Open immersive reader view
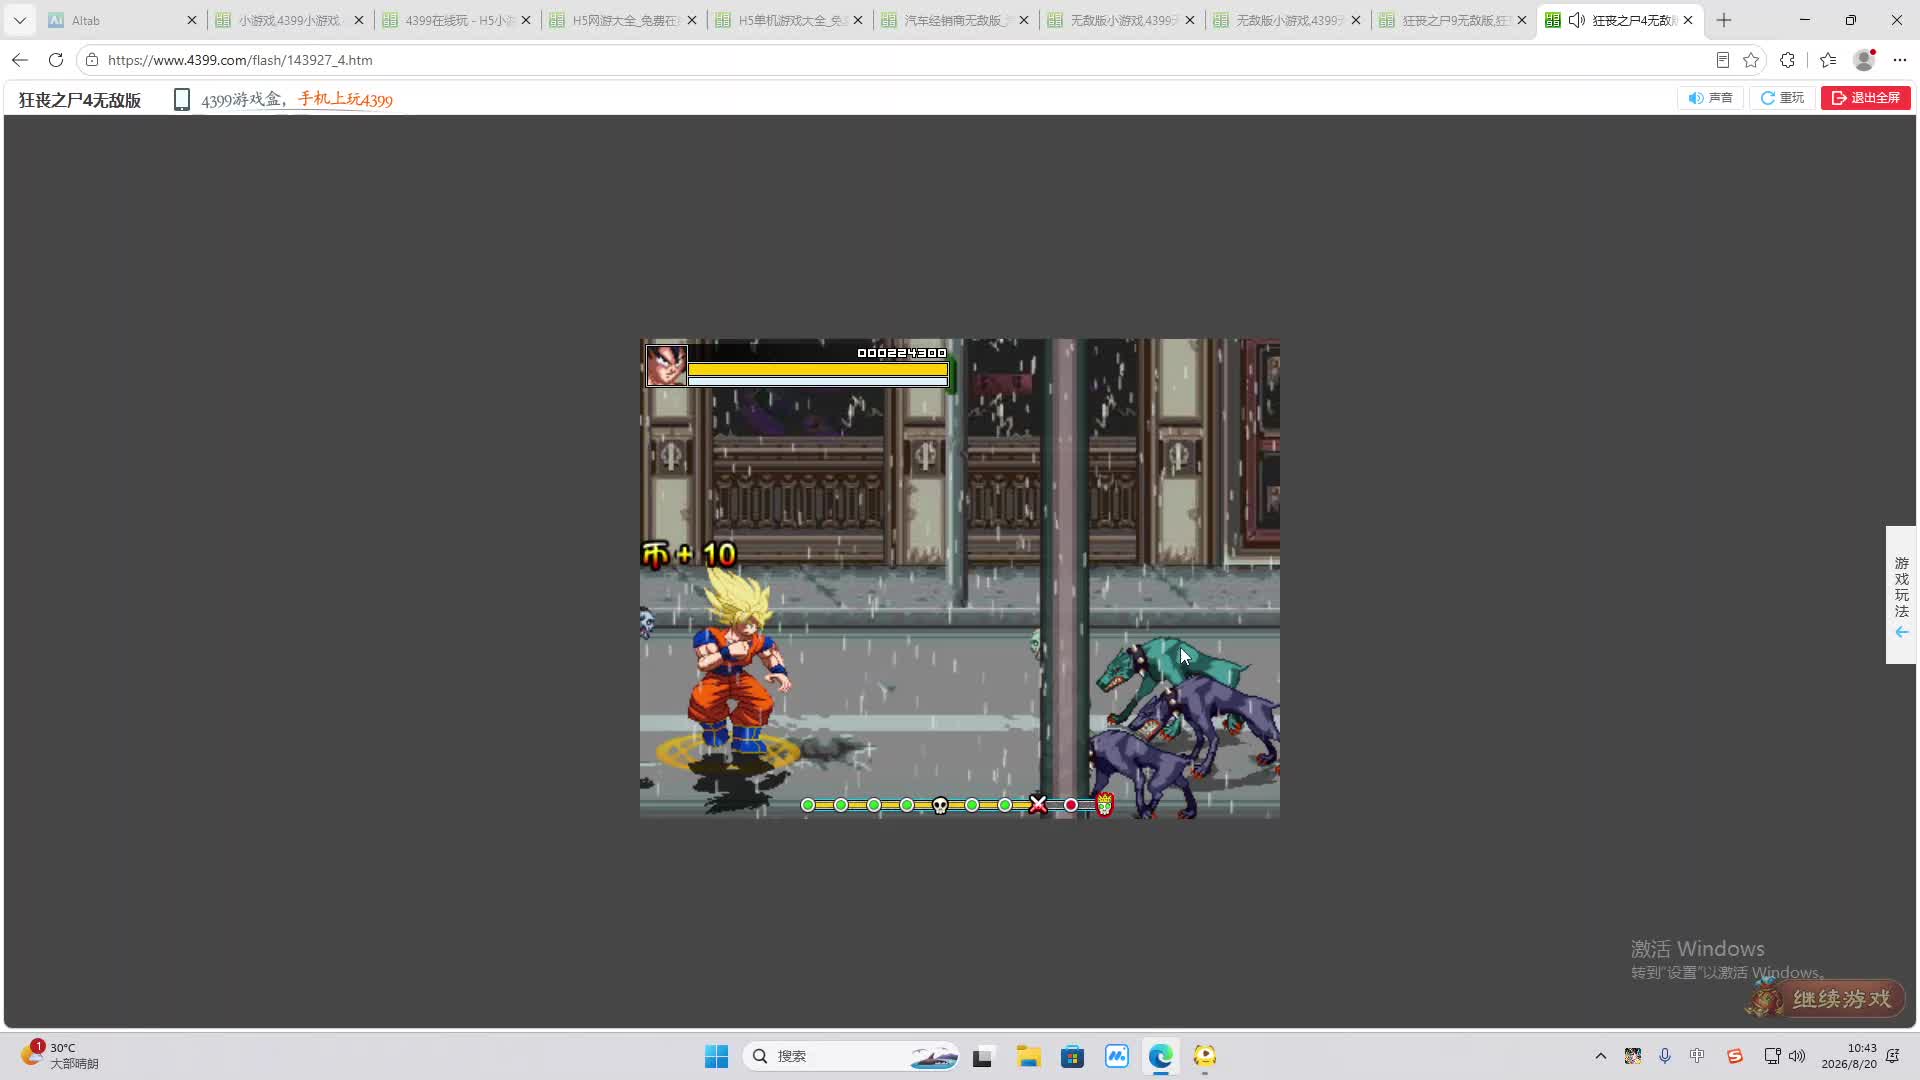Screen dimensions: 1920x1080 pos(1722,60)
